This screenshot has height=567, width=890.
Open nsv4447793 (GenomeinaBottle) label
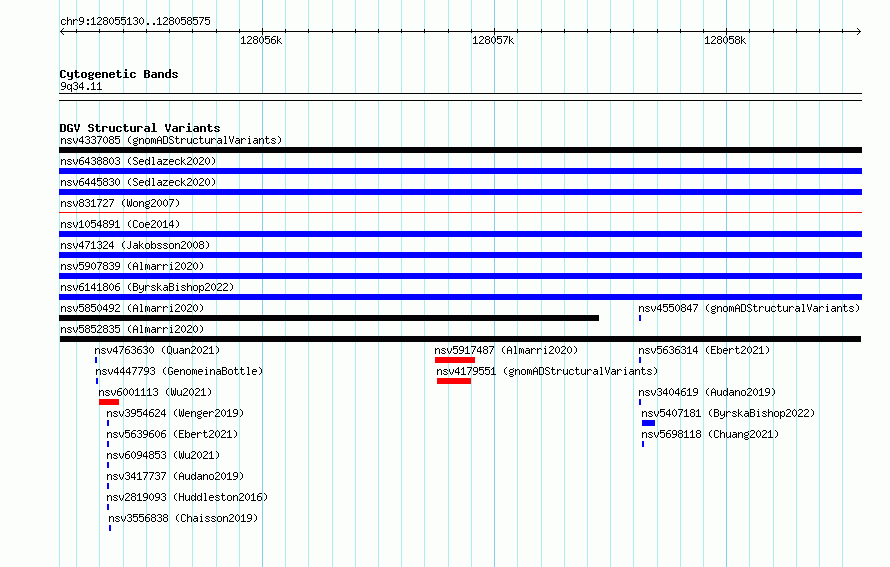(x=179, y=371)
